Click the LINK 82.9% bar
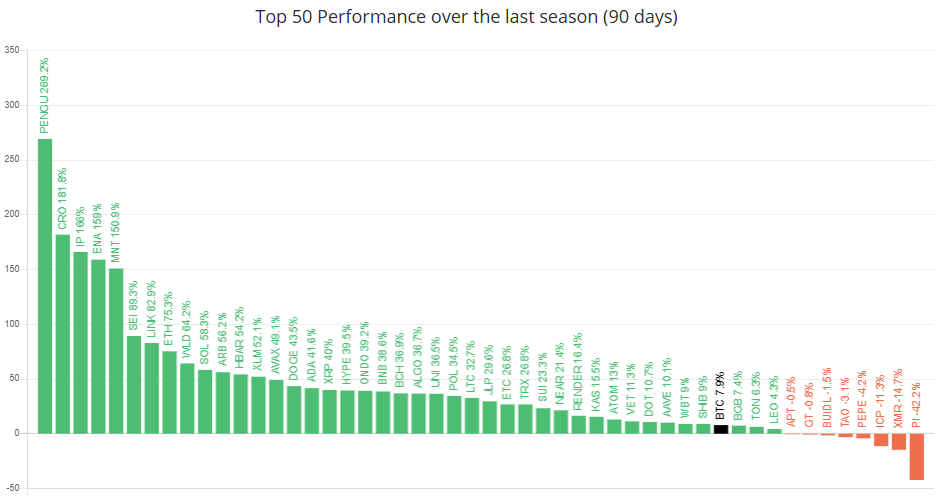 [x=152, y=388]
